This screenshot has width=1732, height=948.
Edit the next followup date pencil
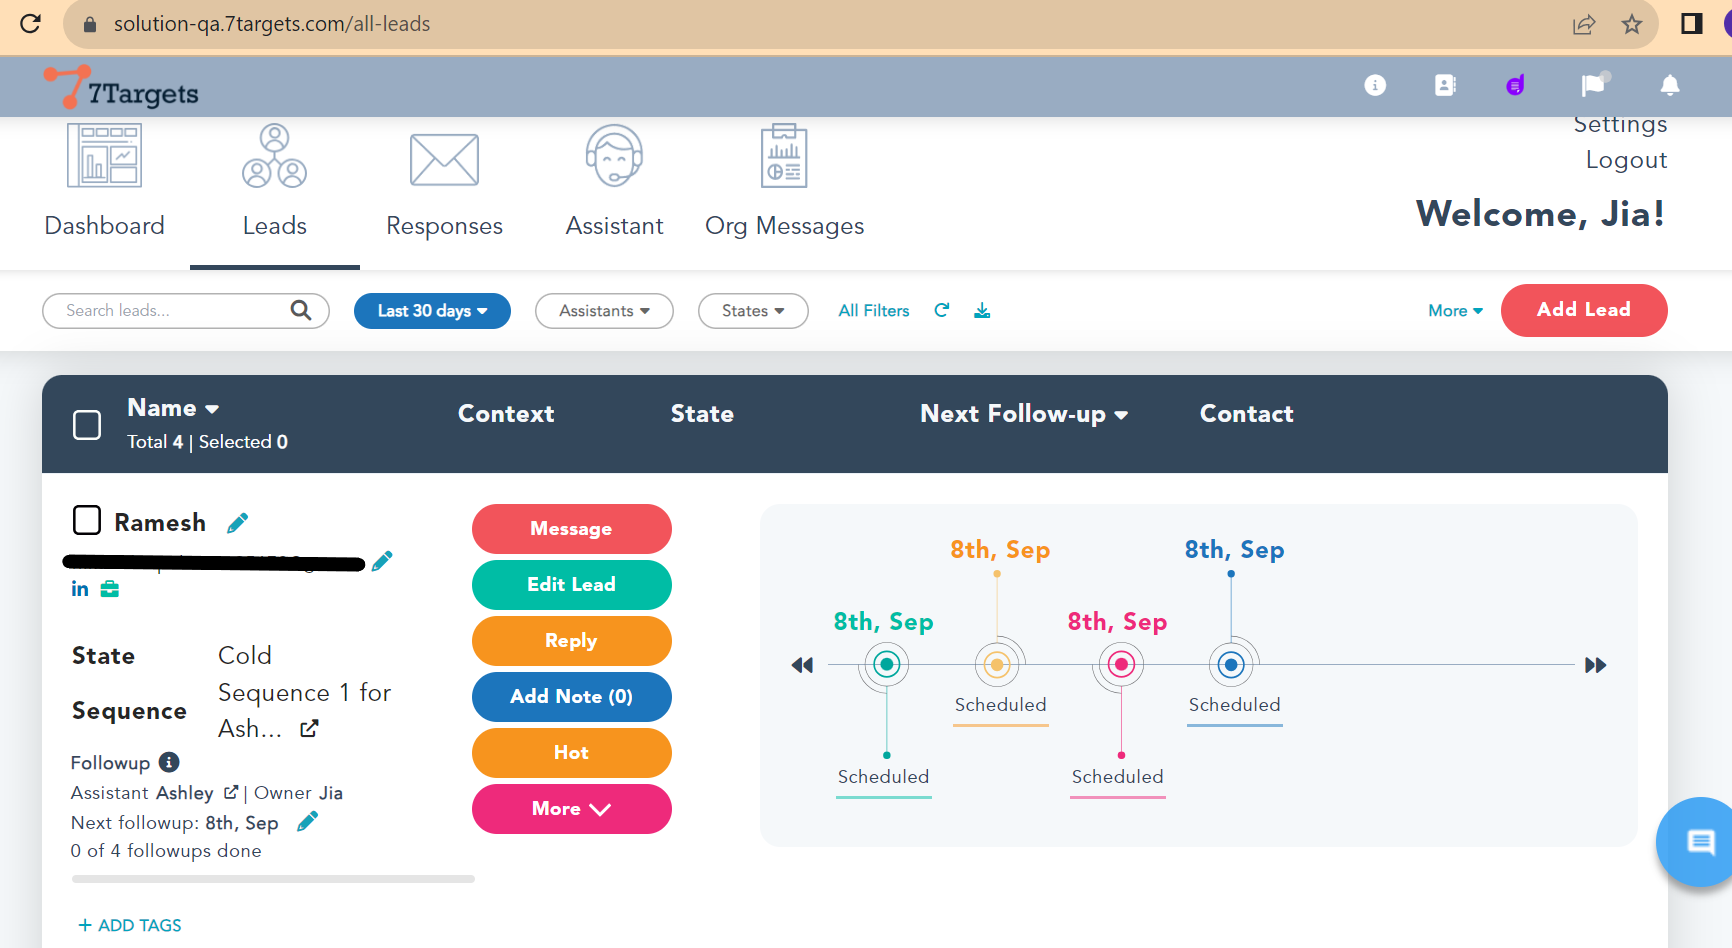307,822
